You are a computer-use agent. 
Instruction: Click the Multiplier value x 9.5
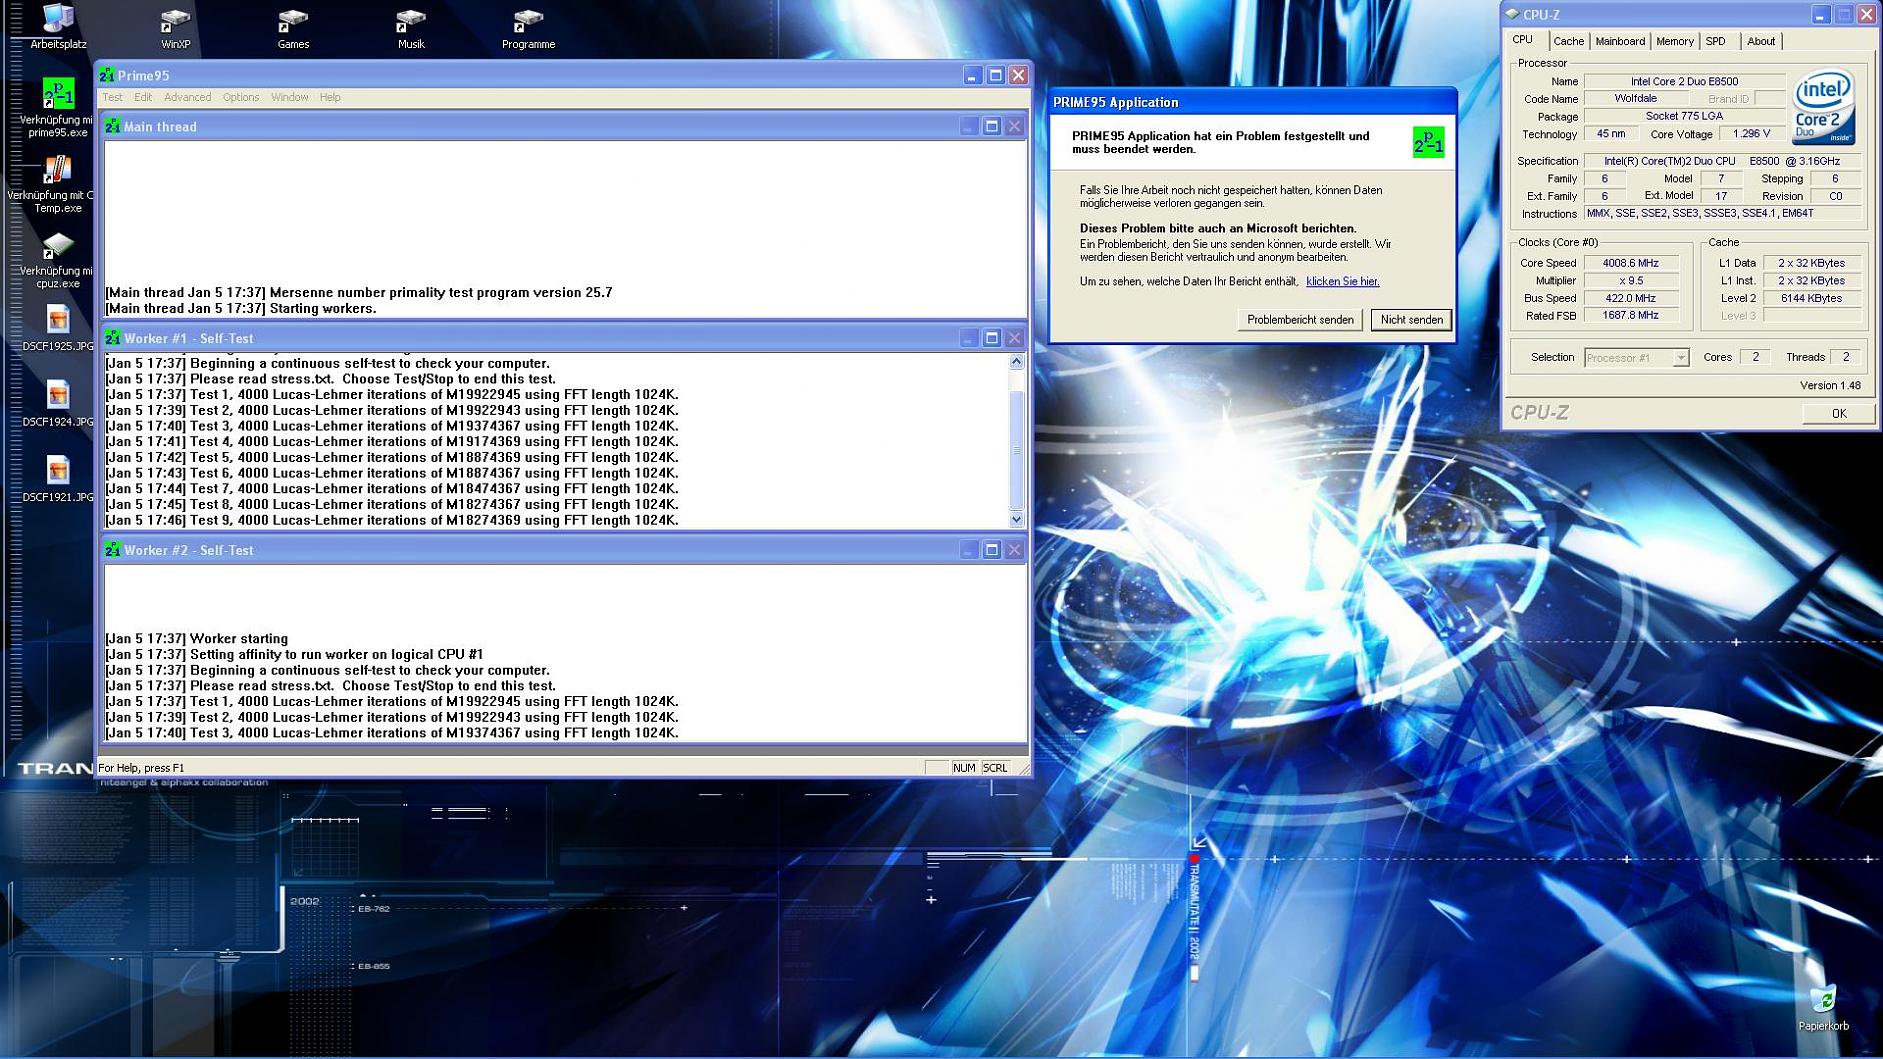coord(1630,281)
